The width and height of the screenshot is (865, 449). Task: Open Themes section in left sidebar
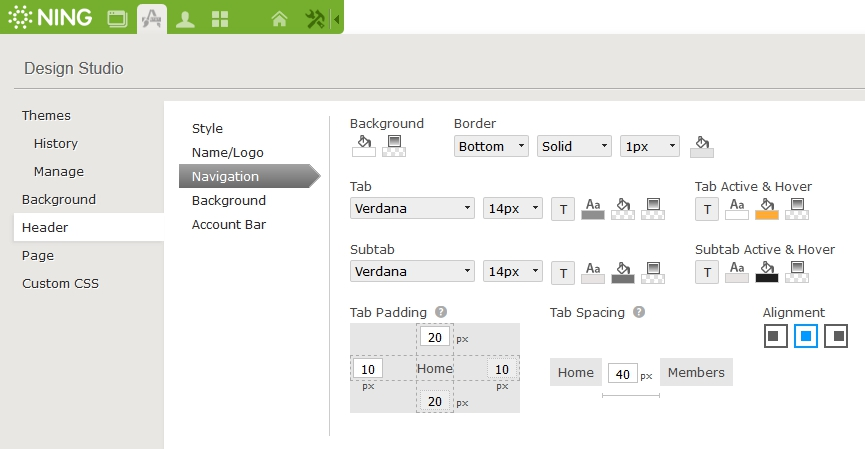click(46, 115)
